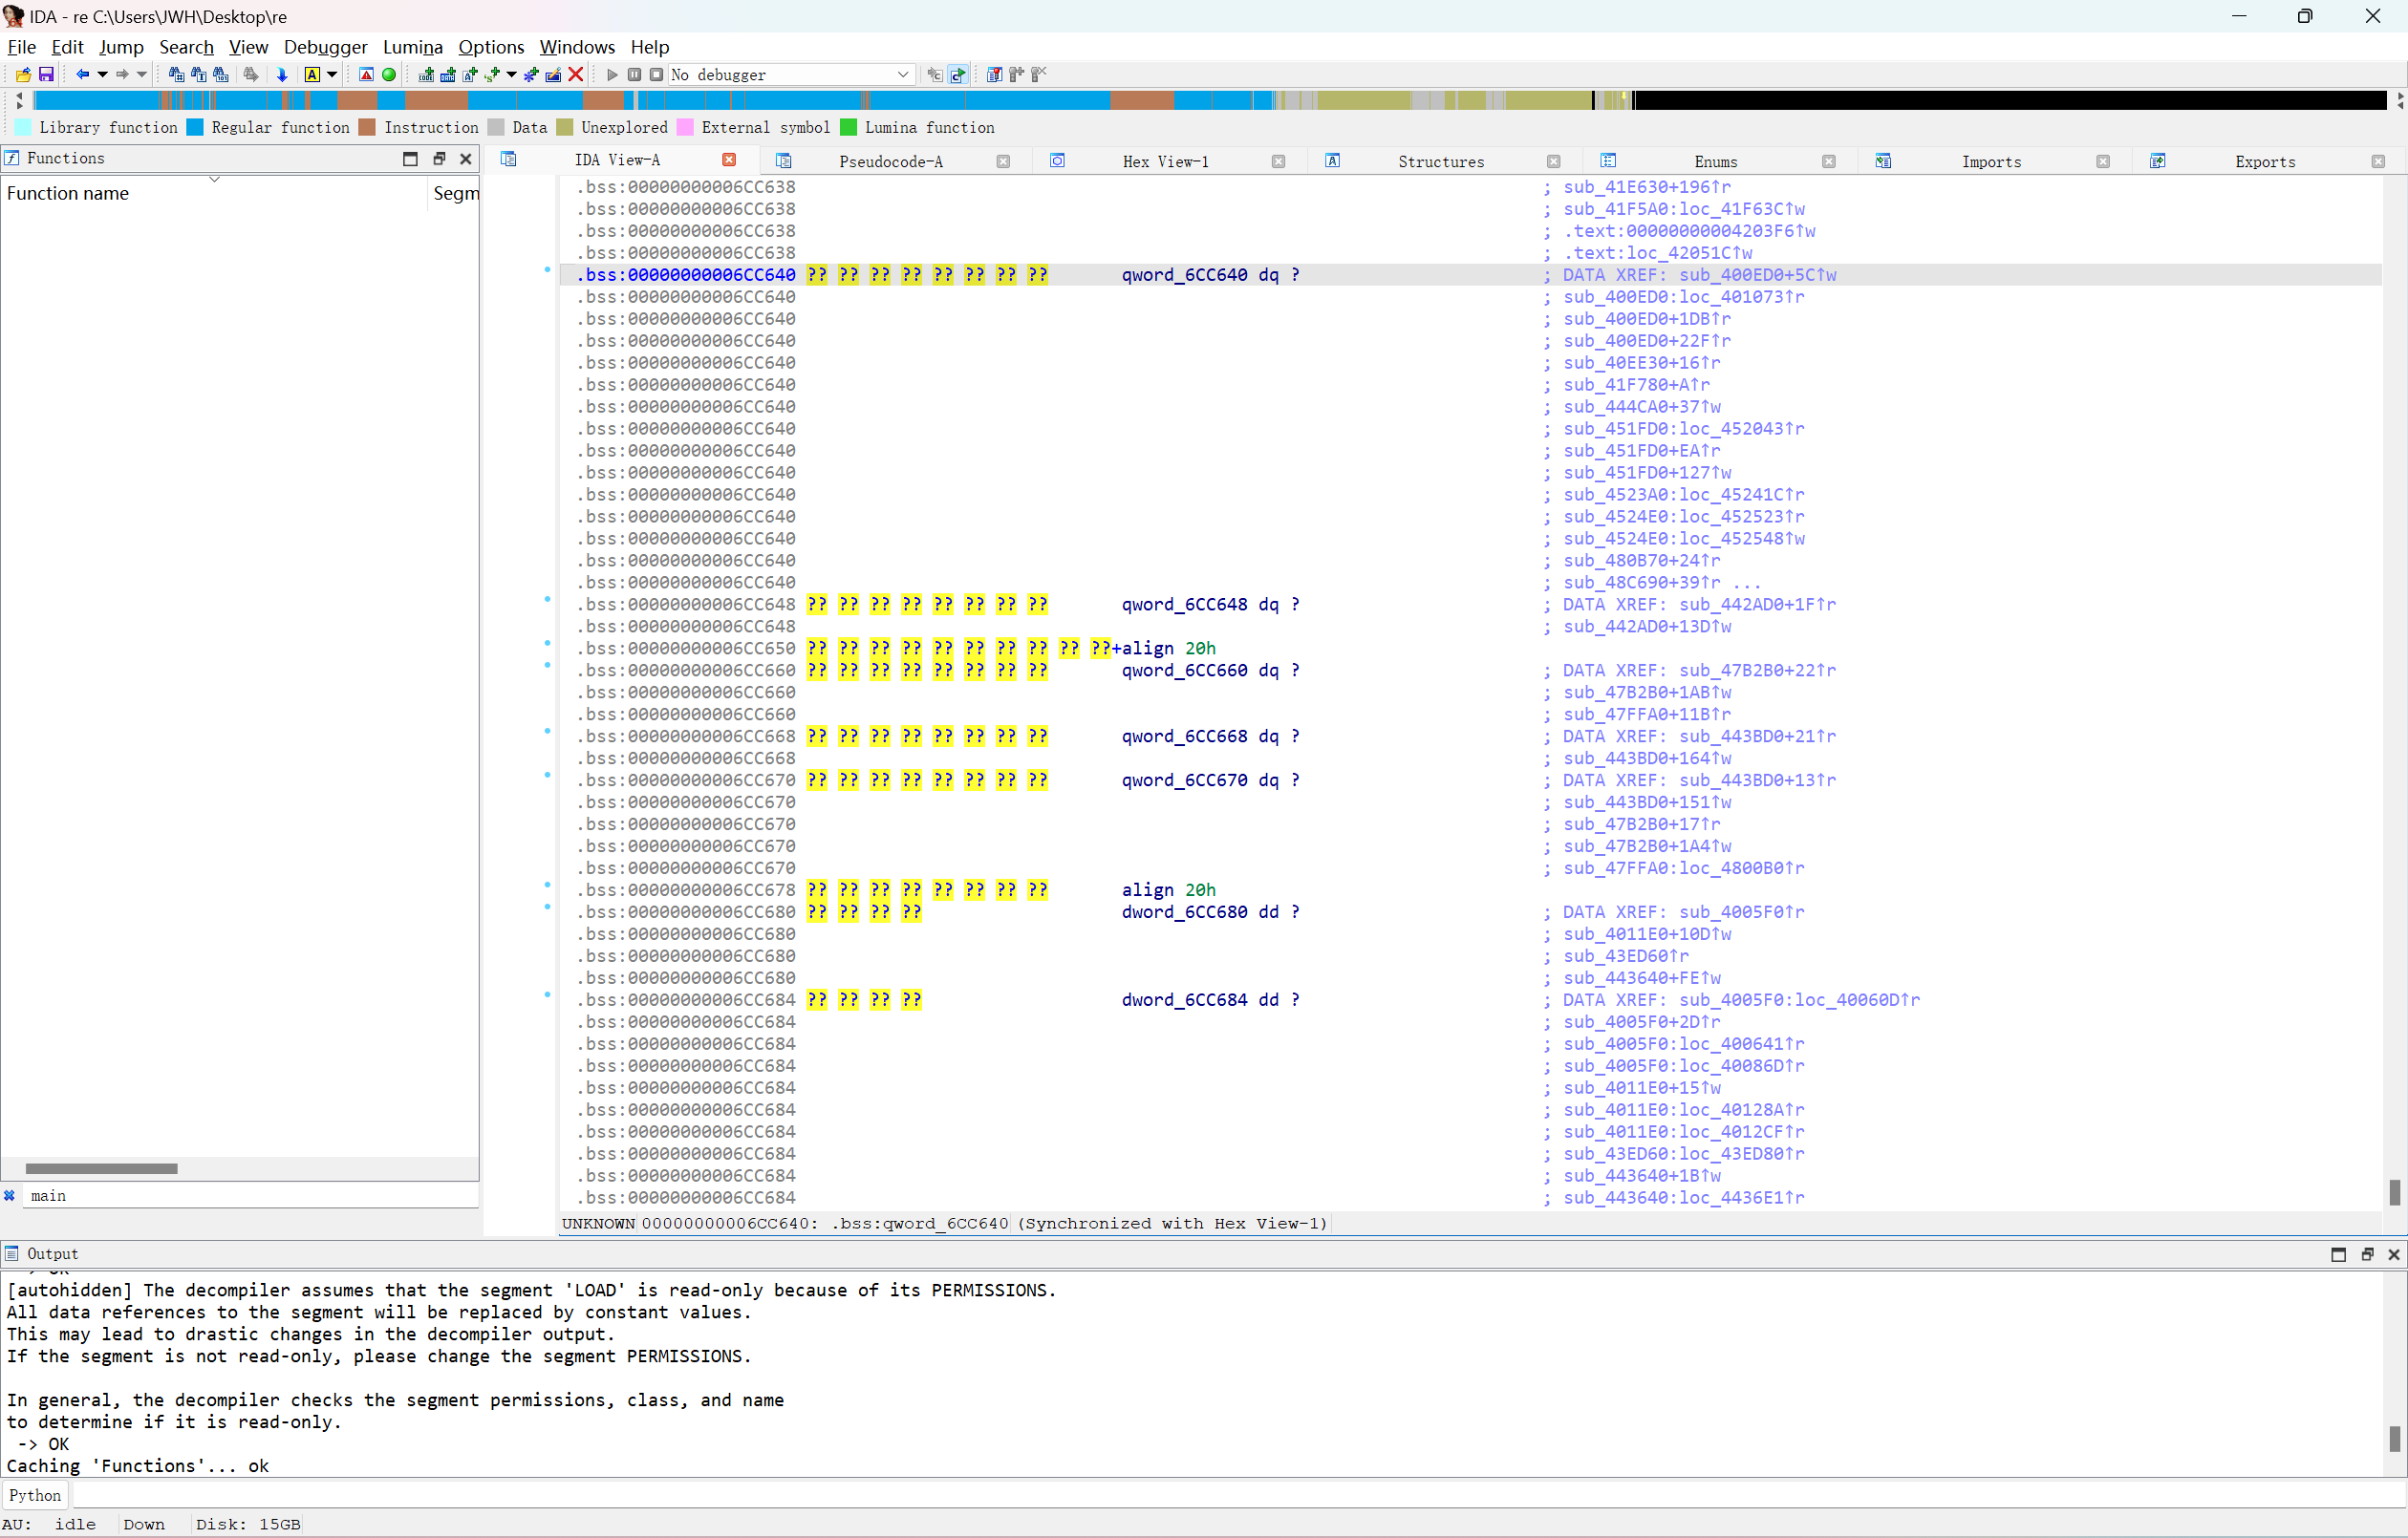Close the Enums tab
The image size is (2408, 1538).
click(1828, 162)
